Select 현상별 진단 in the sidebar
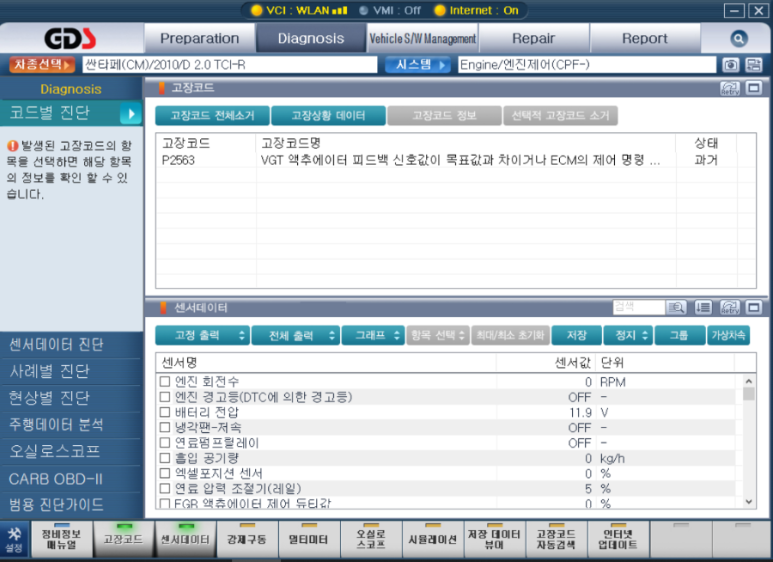Viewport: 773px width, 562px height. pos(70,398)
